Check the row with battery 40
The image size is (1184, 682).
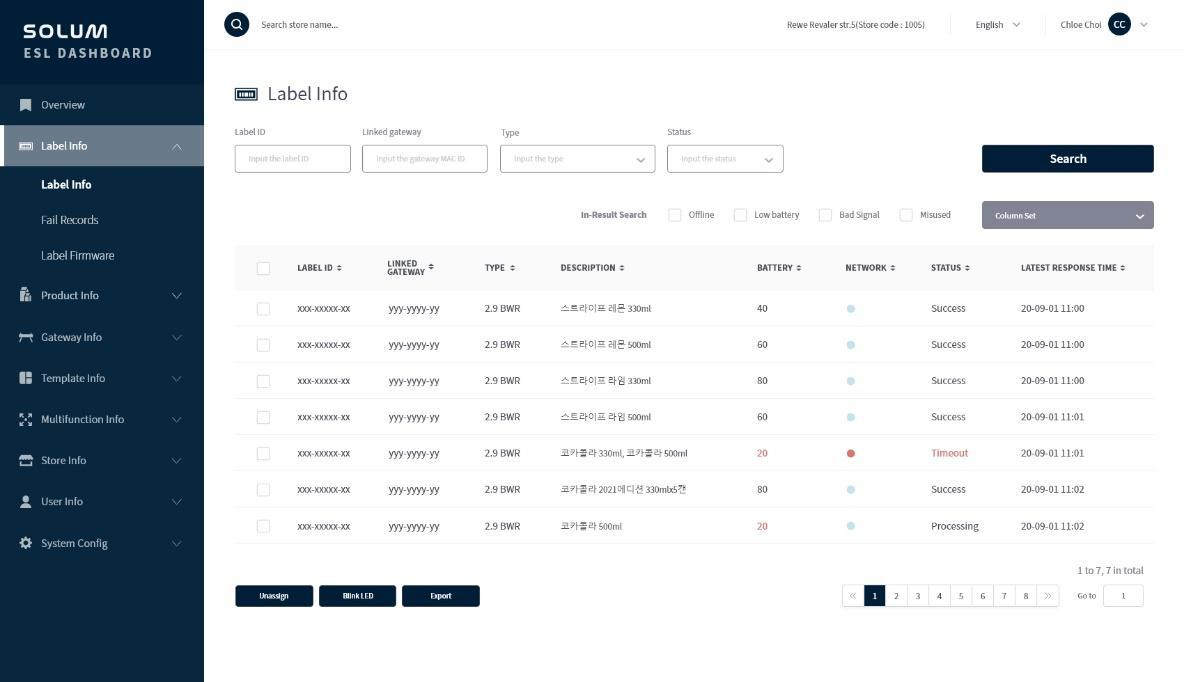(264, 309)
